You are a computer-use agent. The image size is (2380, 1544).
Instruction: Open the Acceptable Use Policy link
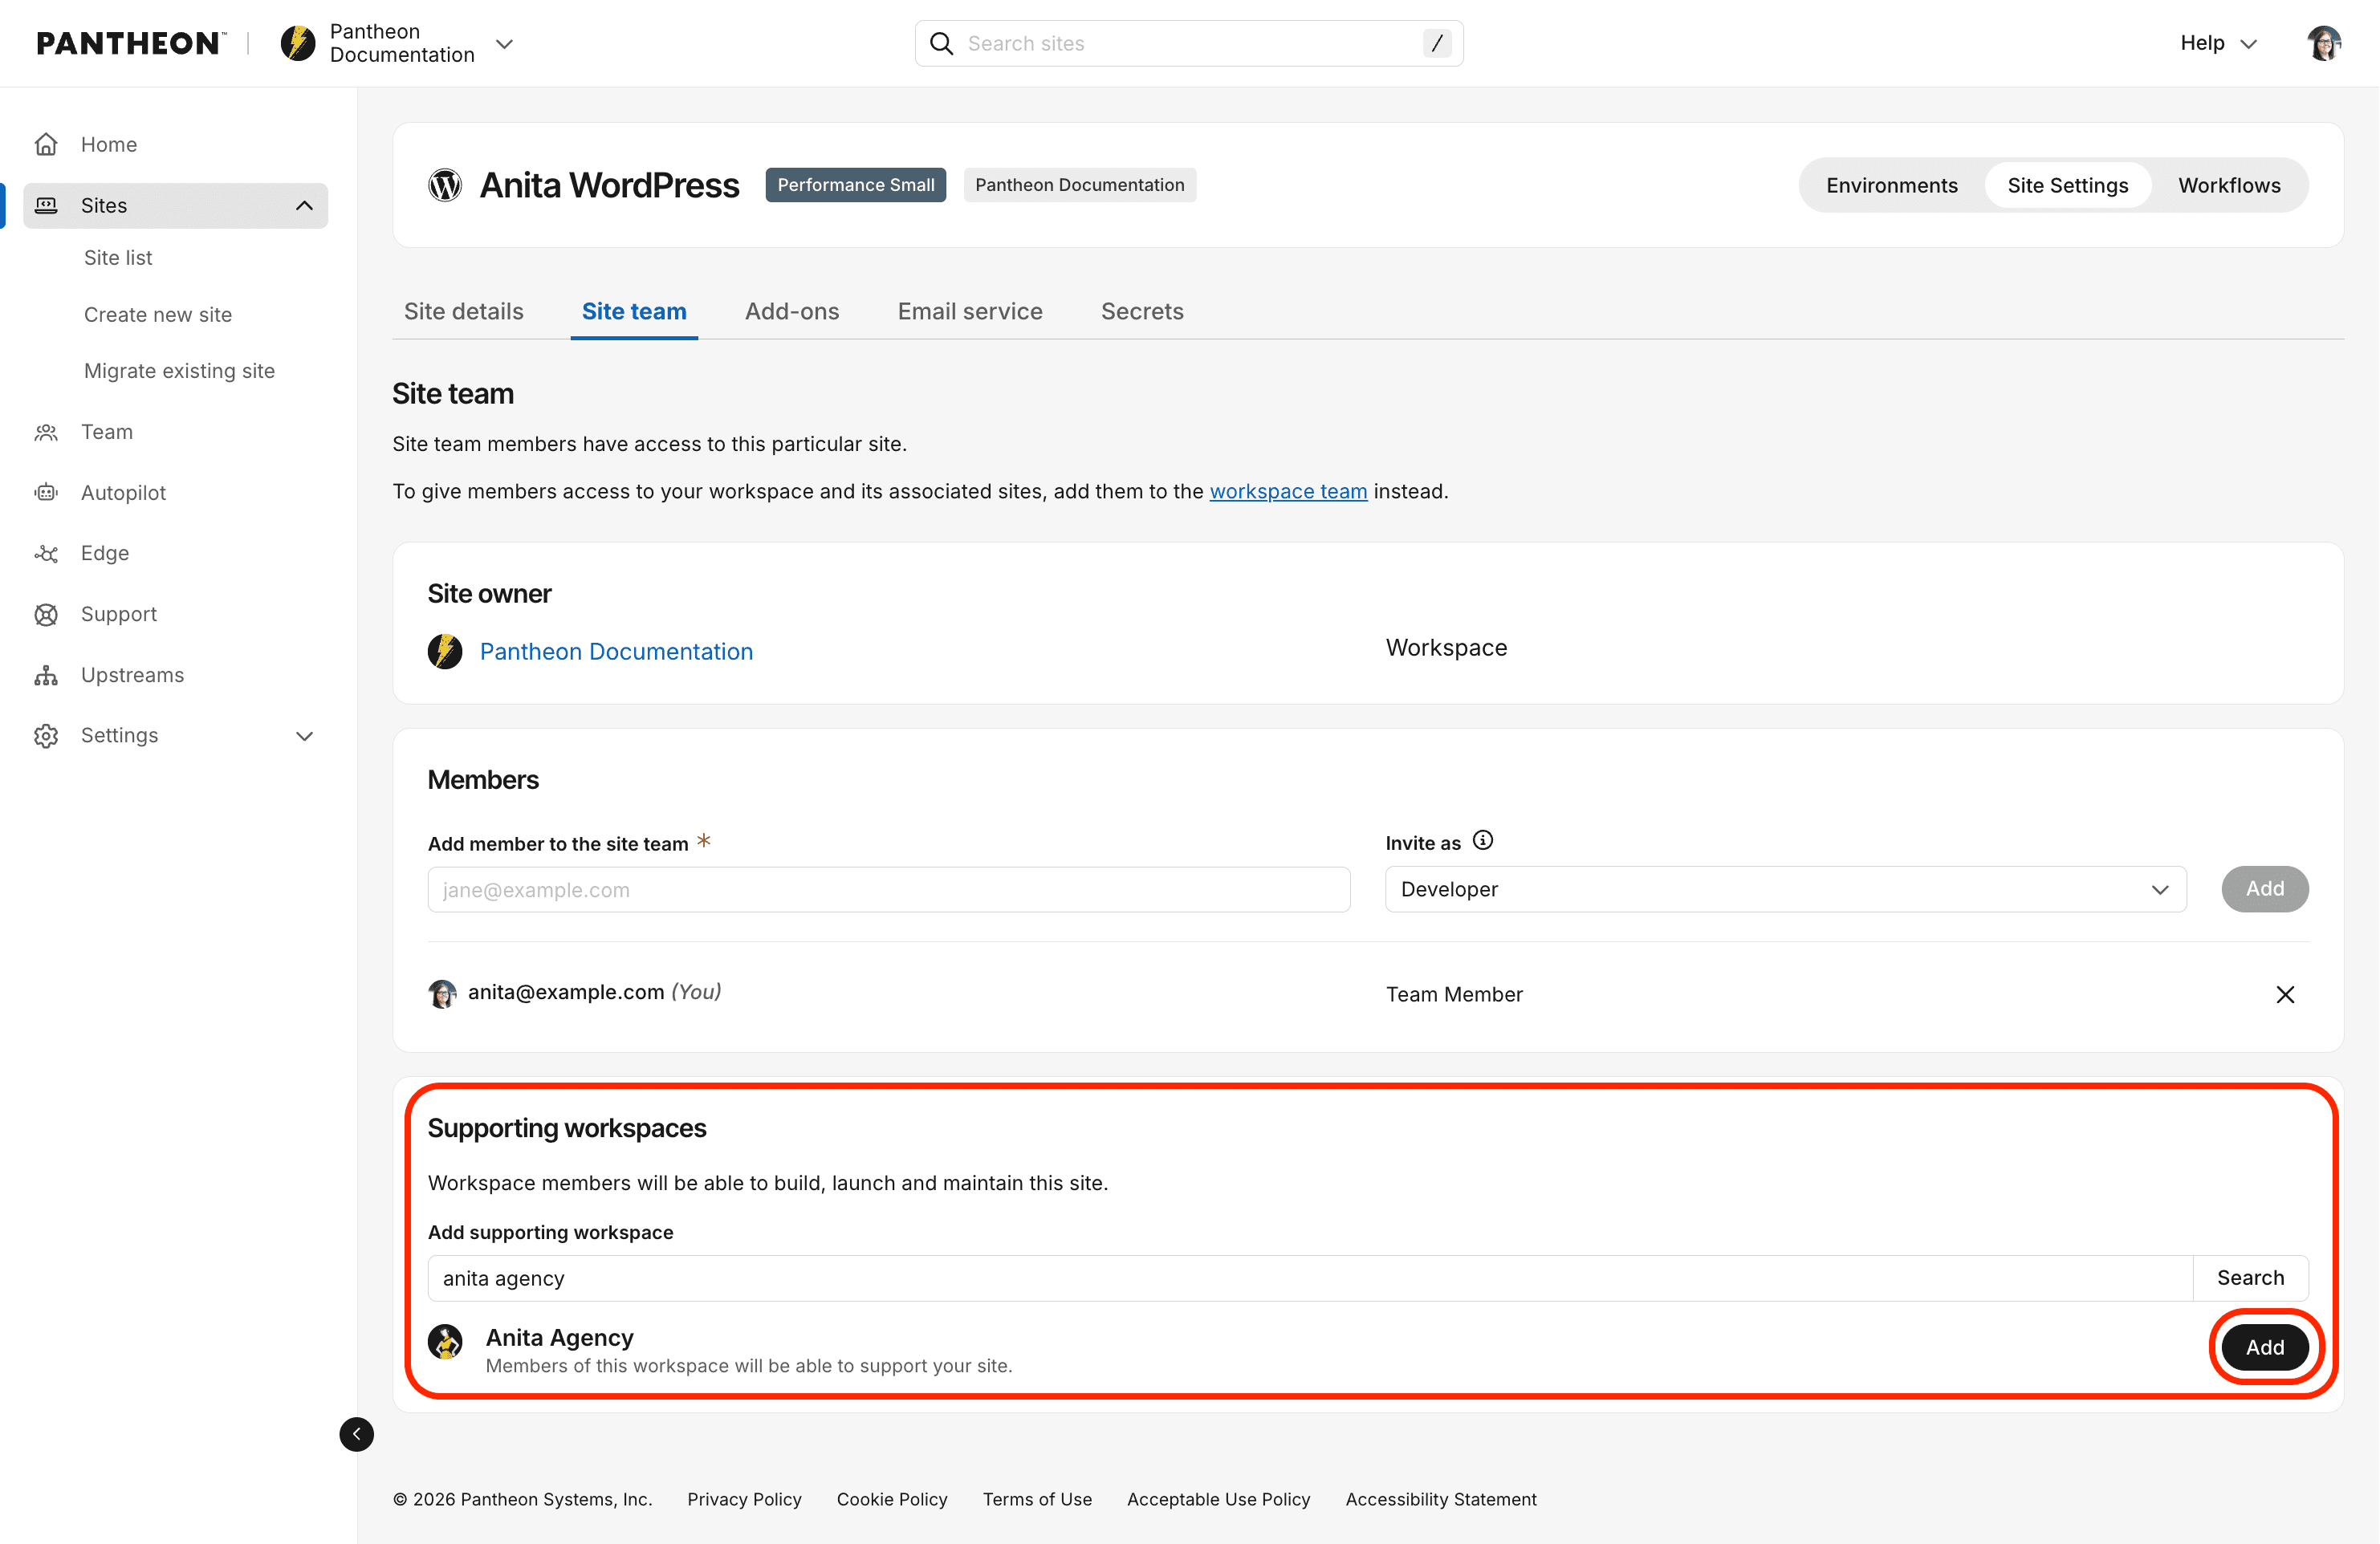pyautogui.click(x=1218, y=1499)
